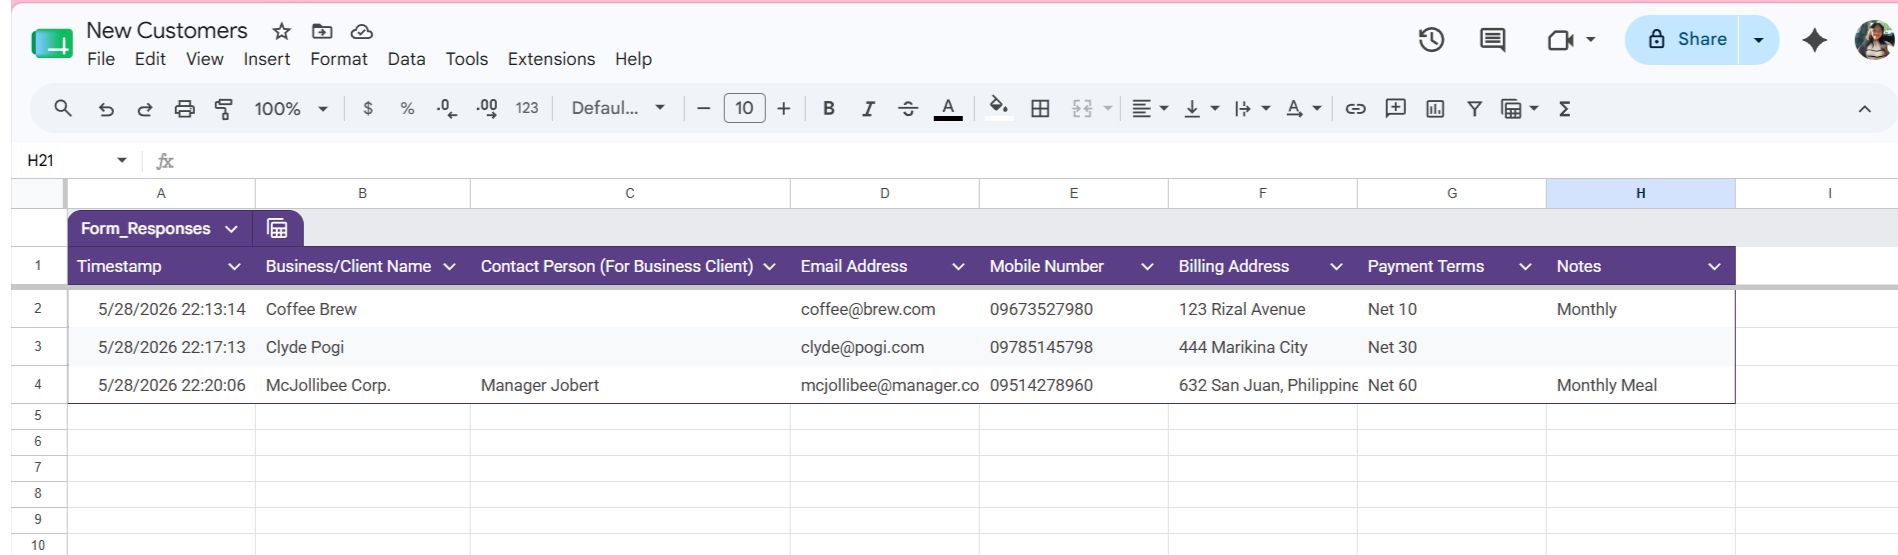Screen dimensions: 1898x555
Task: Open the text color picker
Action: (x=948, y=108)
